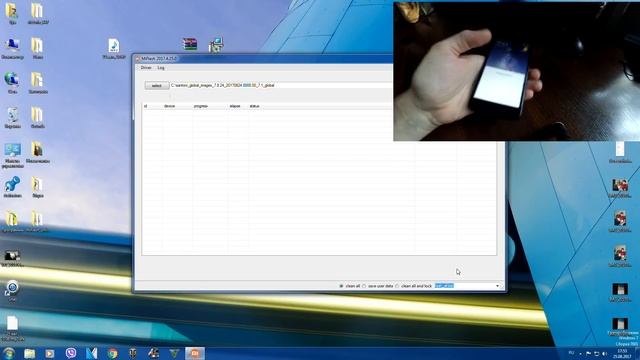This screenshot has height=360, width=640.
Task: Select the 'clean all and lock' option
Action: pyautogui.click(x=397, y=286)
